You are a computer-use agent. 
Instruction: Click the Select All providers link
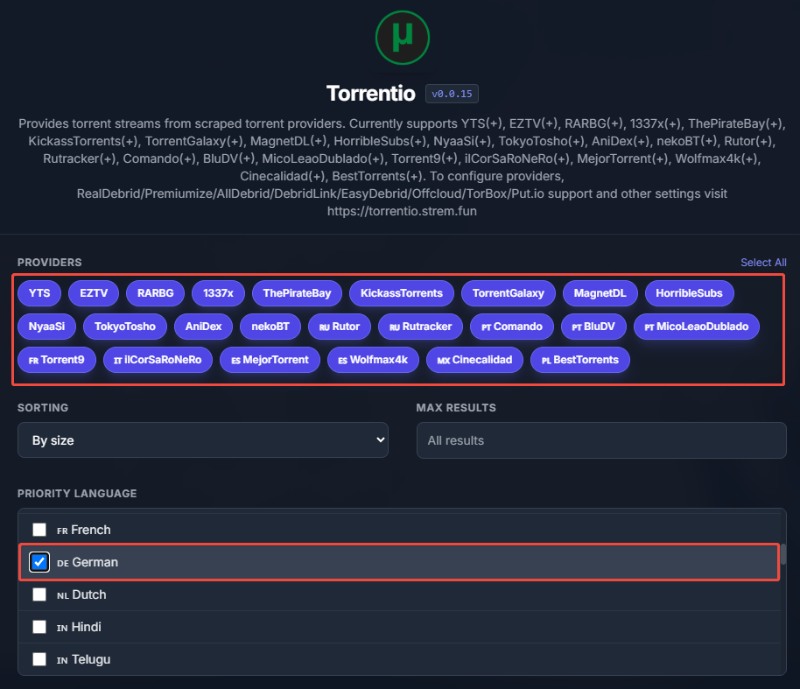tap(763, 262)
